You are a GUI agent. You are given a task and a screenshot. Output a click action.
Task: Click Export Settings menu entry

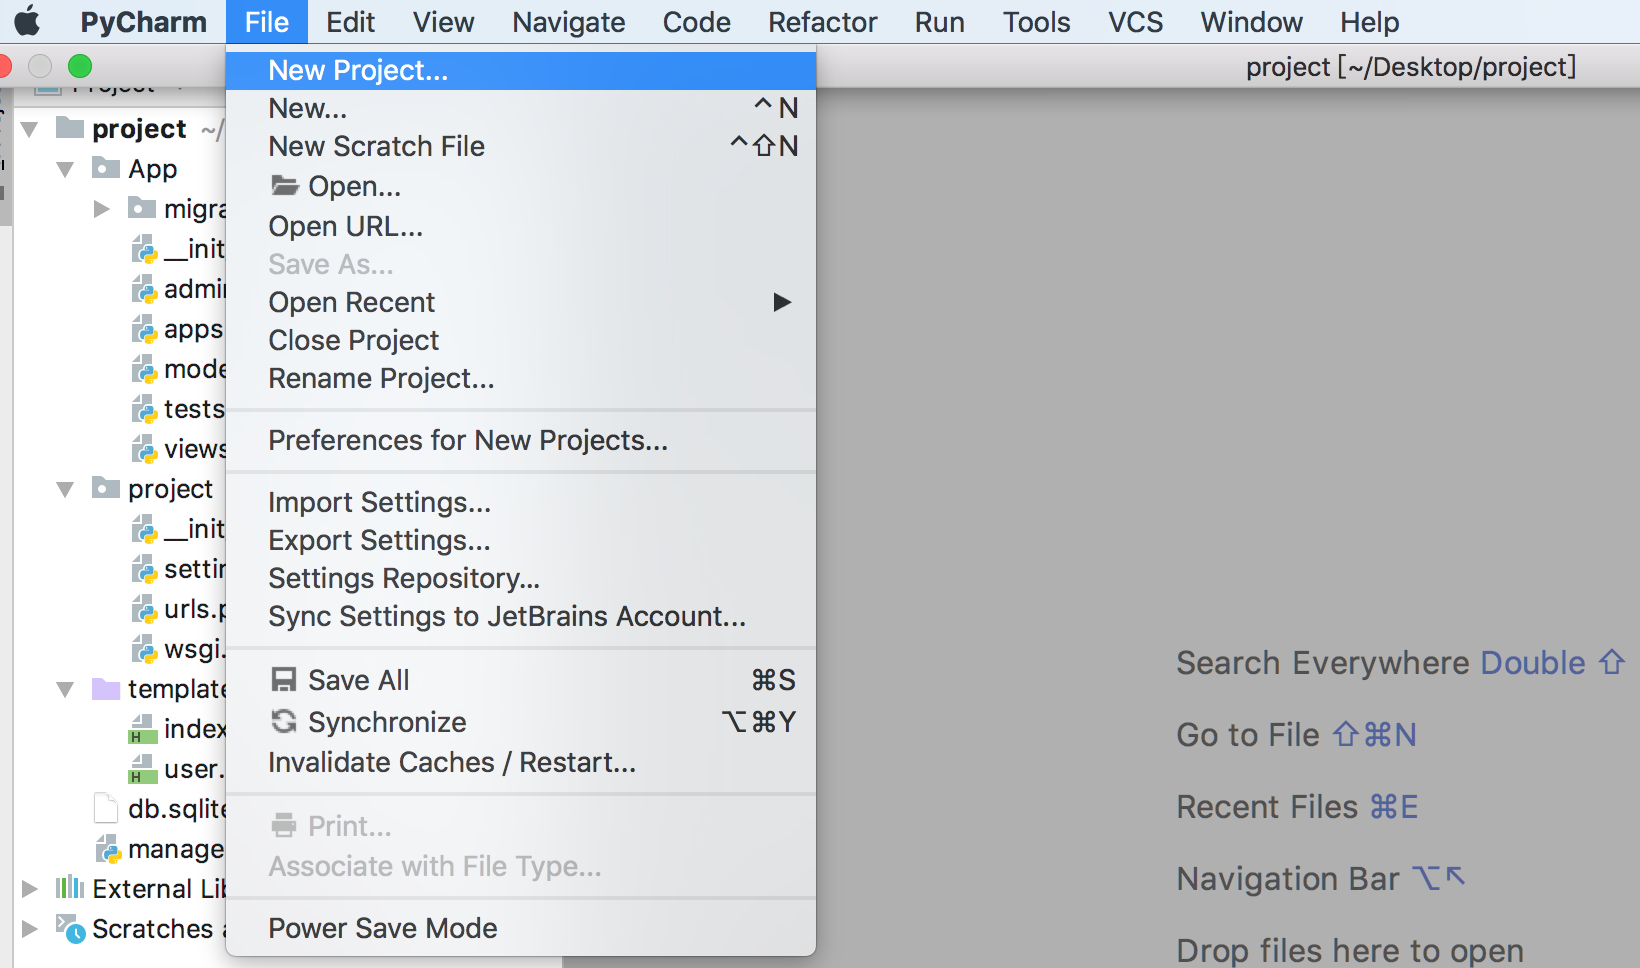[379, 540]
